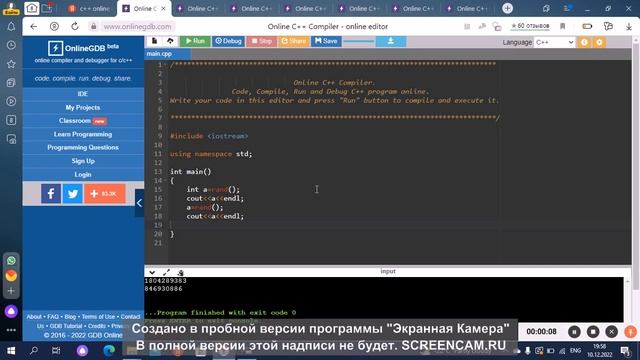Collapse the fold arrow at code line 14
640x360 pixels.
165,180
